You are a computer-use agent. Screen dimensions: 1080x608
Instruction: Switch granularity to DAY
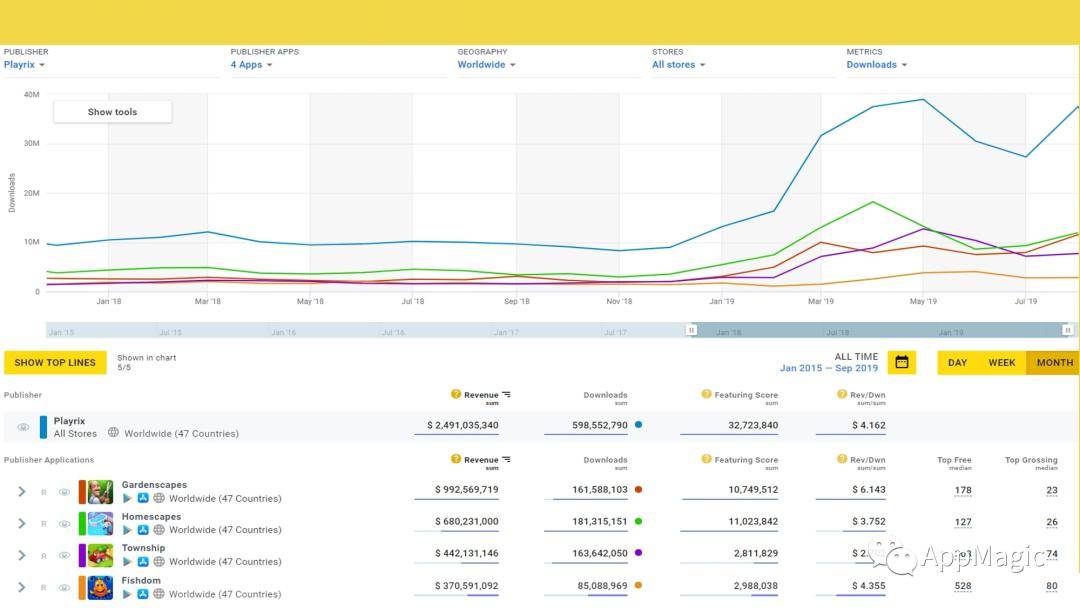tap(957, 363)
